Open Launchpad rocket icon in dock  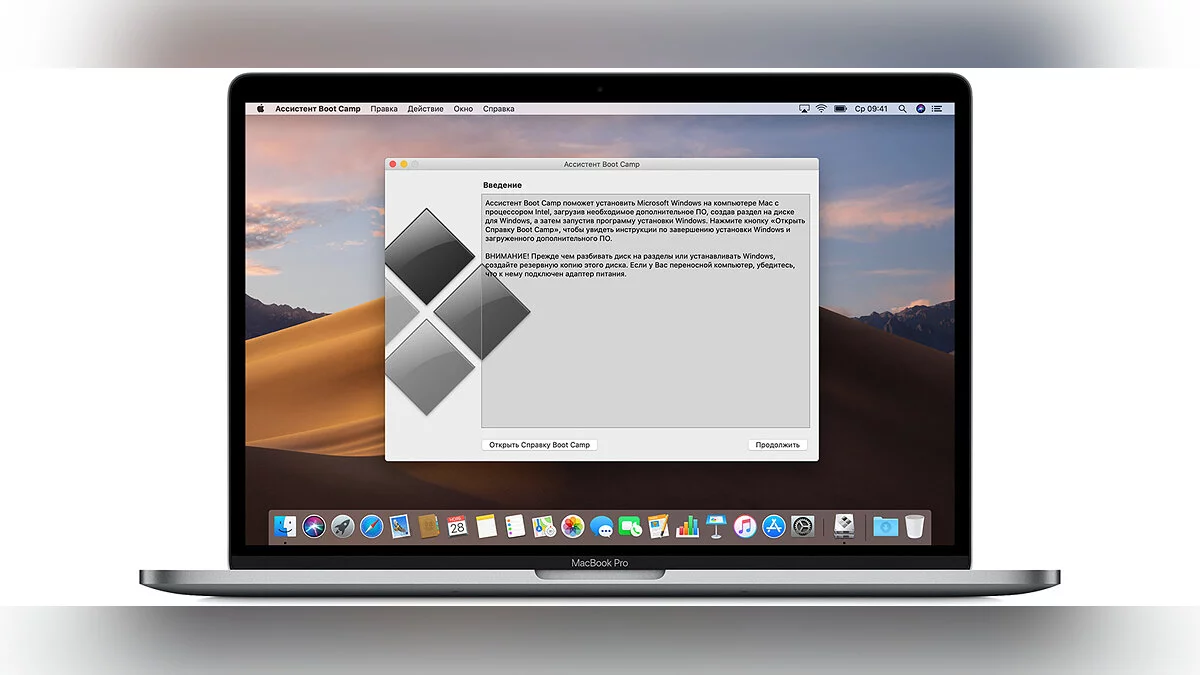click(342, 526)
